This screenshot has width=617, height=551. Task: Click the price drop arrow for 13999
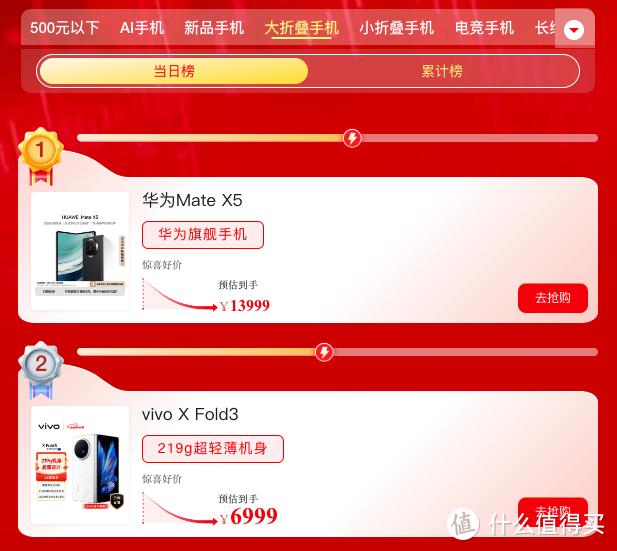(x=180, y=294)
